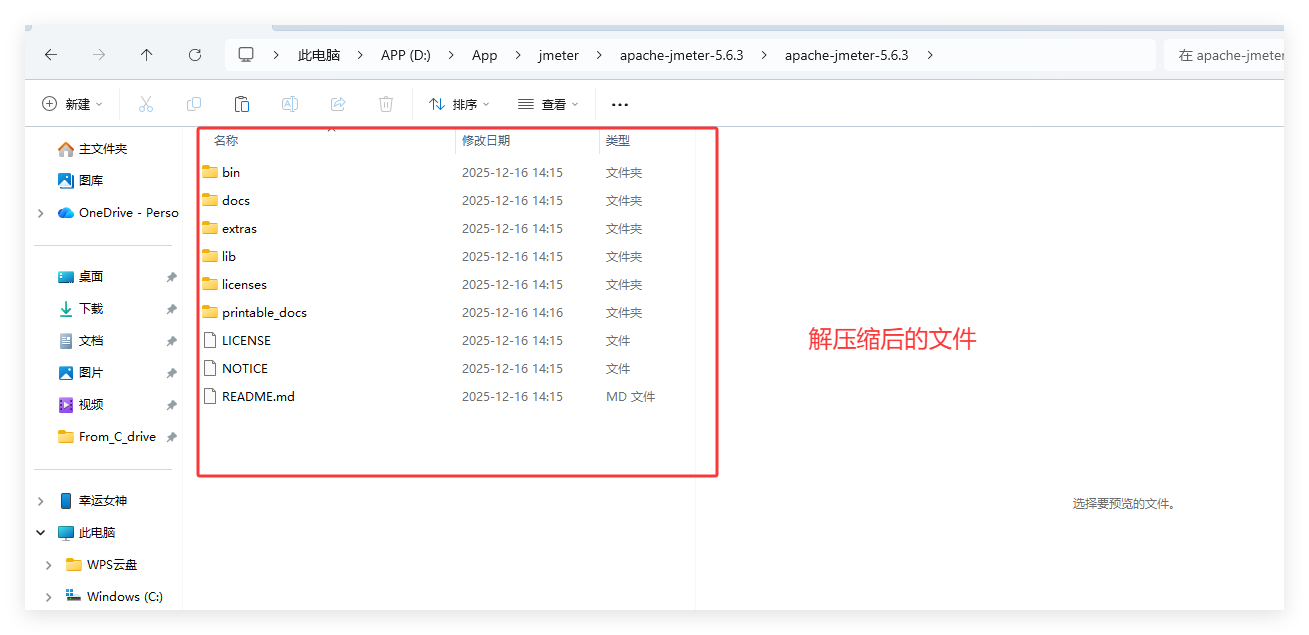Viewport: 1309px width, 635px height.
Task: Click the lib folder icon
Action: (x=210, y=256)
